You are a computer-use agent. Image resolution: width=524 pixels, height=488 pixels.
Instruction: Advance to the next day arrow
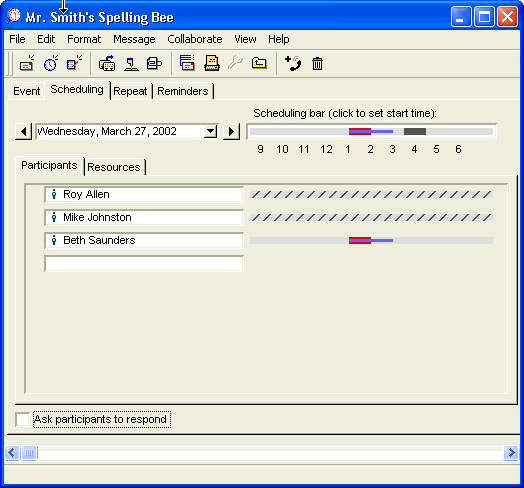tap(231, 131)
